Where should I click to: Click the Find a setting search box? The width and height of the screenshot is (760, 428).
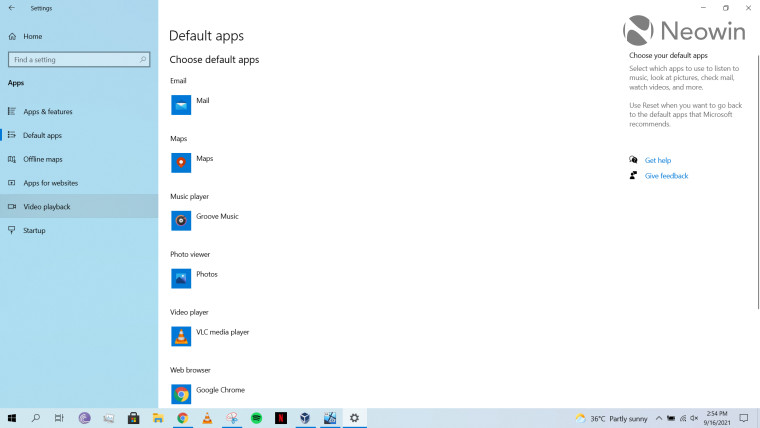[x=79, y=60]
